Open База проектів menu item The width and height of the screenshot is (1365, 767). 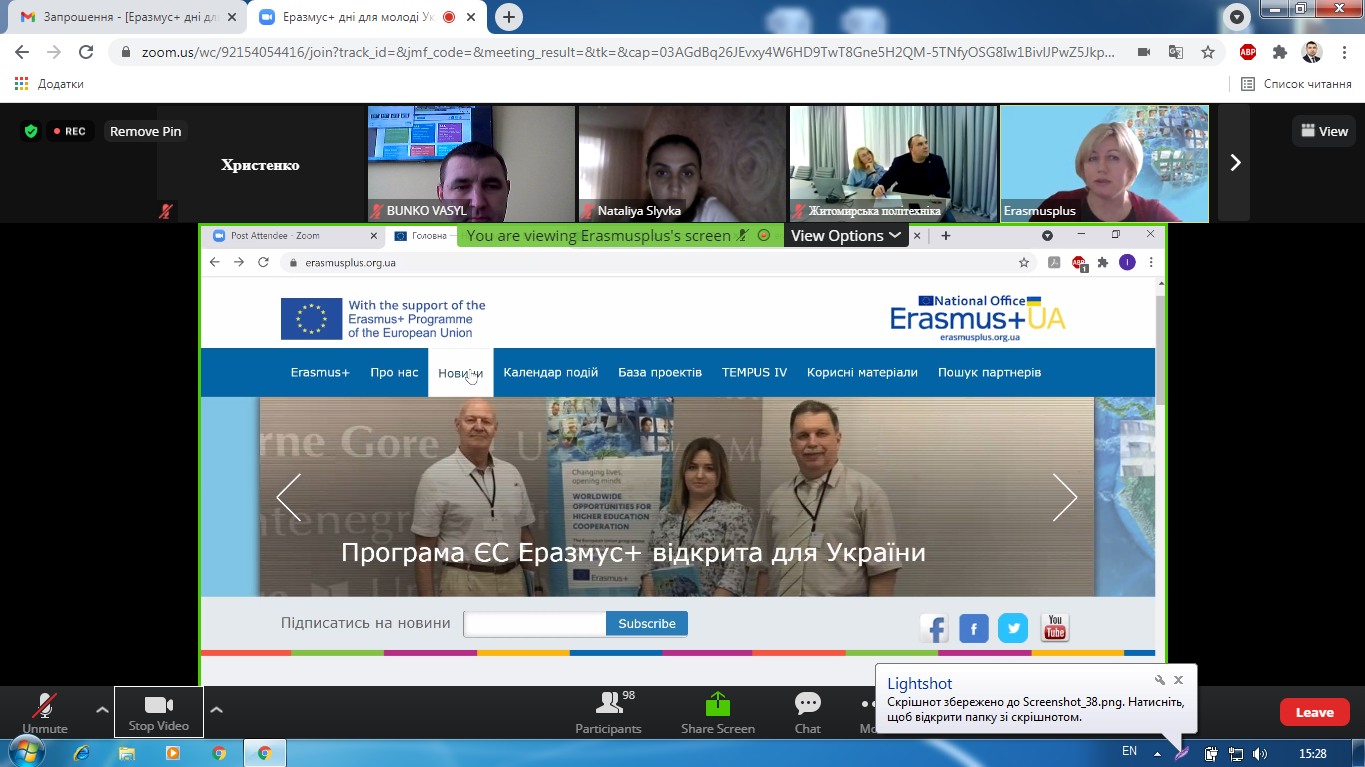point(660,372)
